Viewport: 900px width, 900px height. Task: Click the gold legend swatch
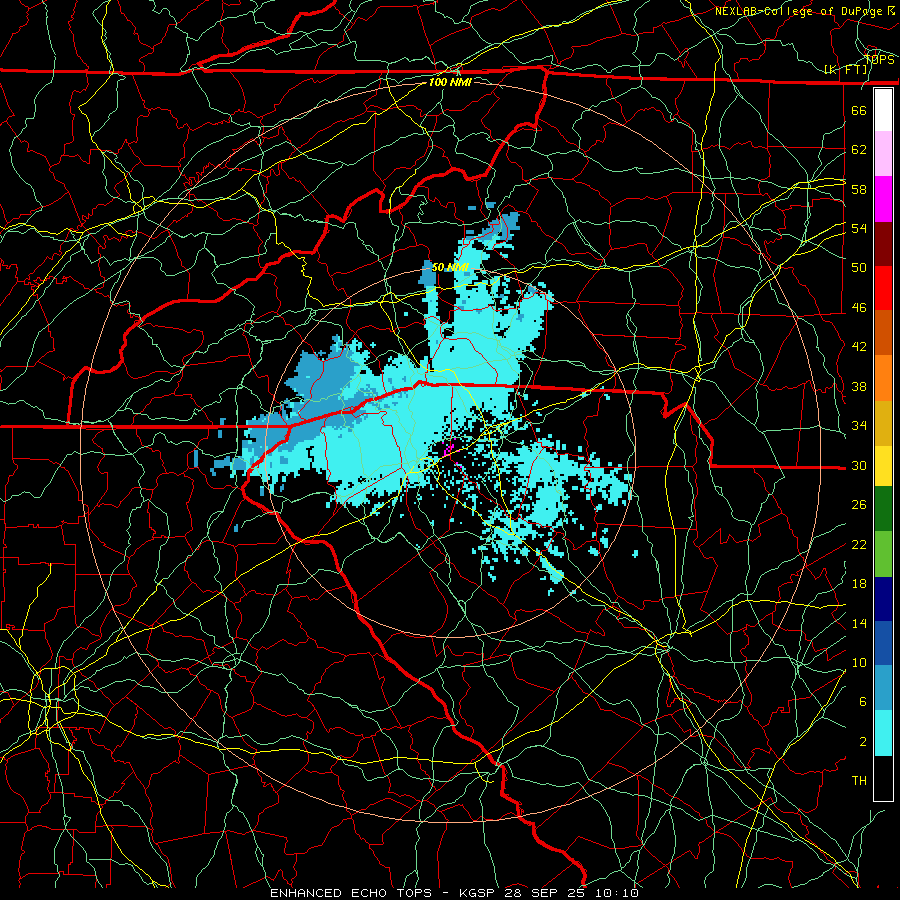[x=883, y=423]
